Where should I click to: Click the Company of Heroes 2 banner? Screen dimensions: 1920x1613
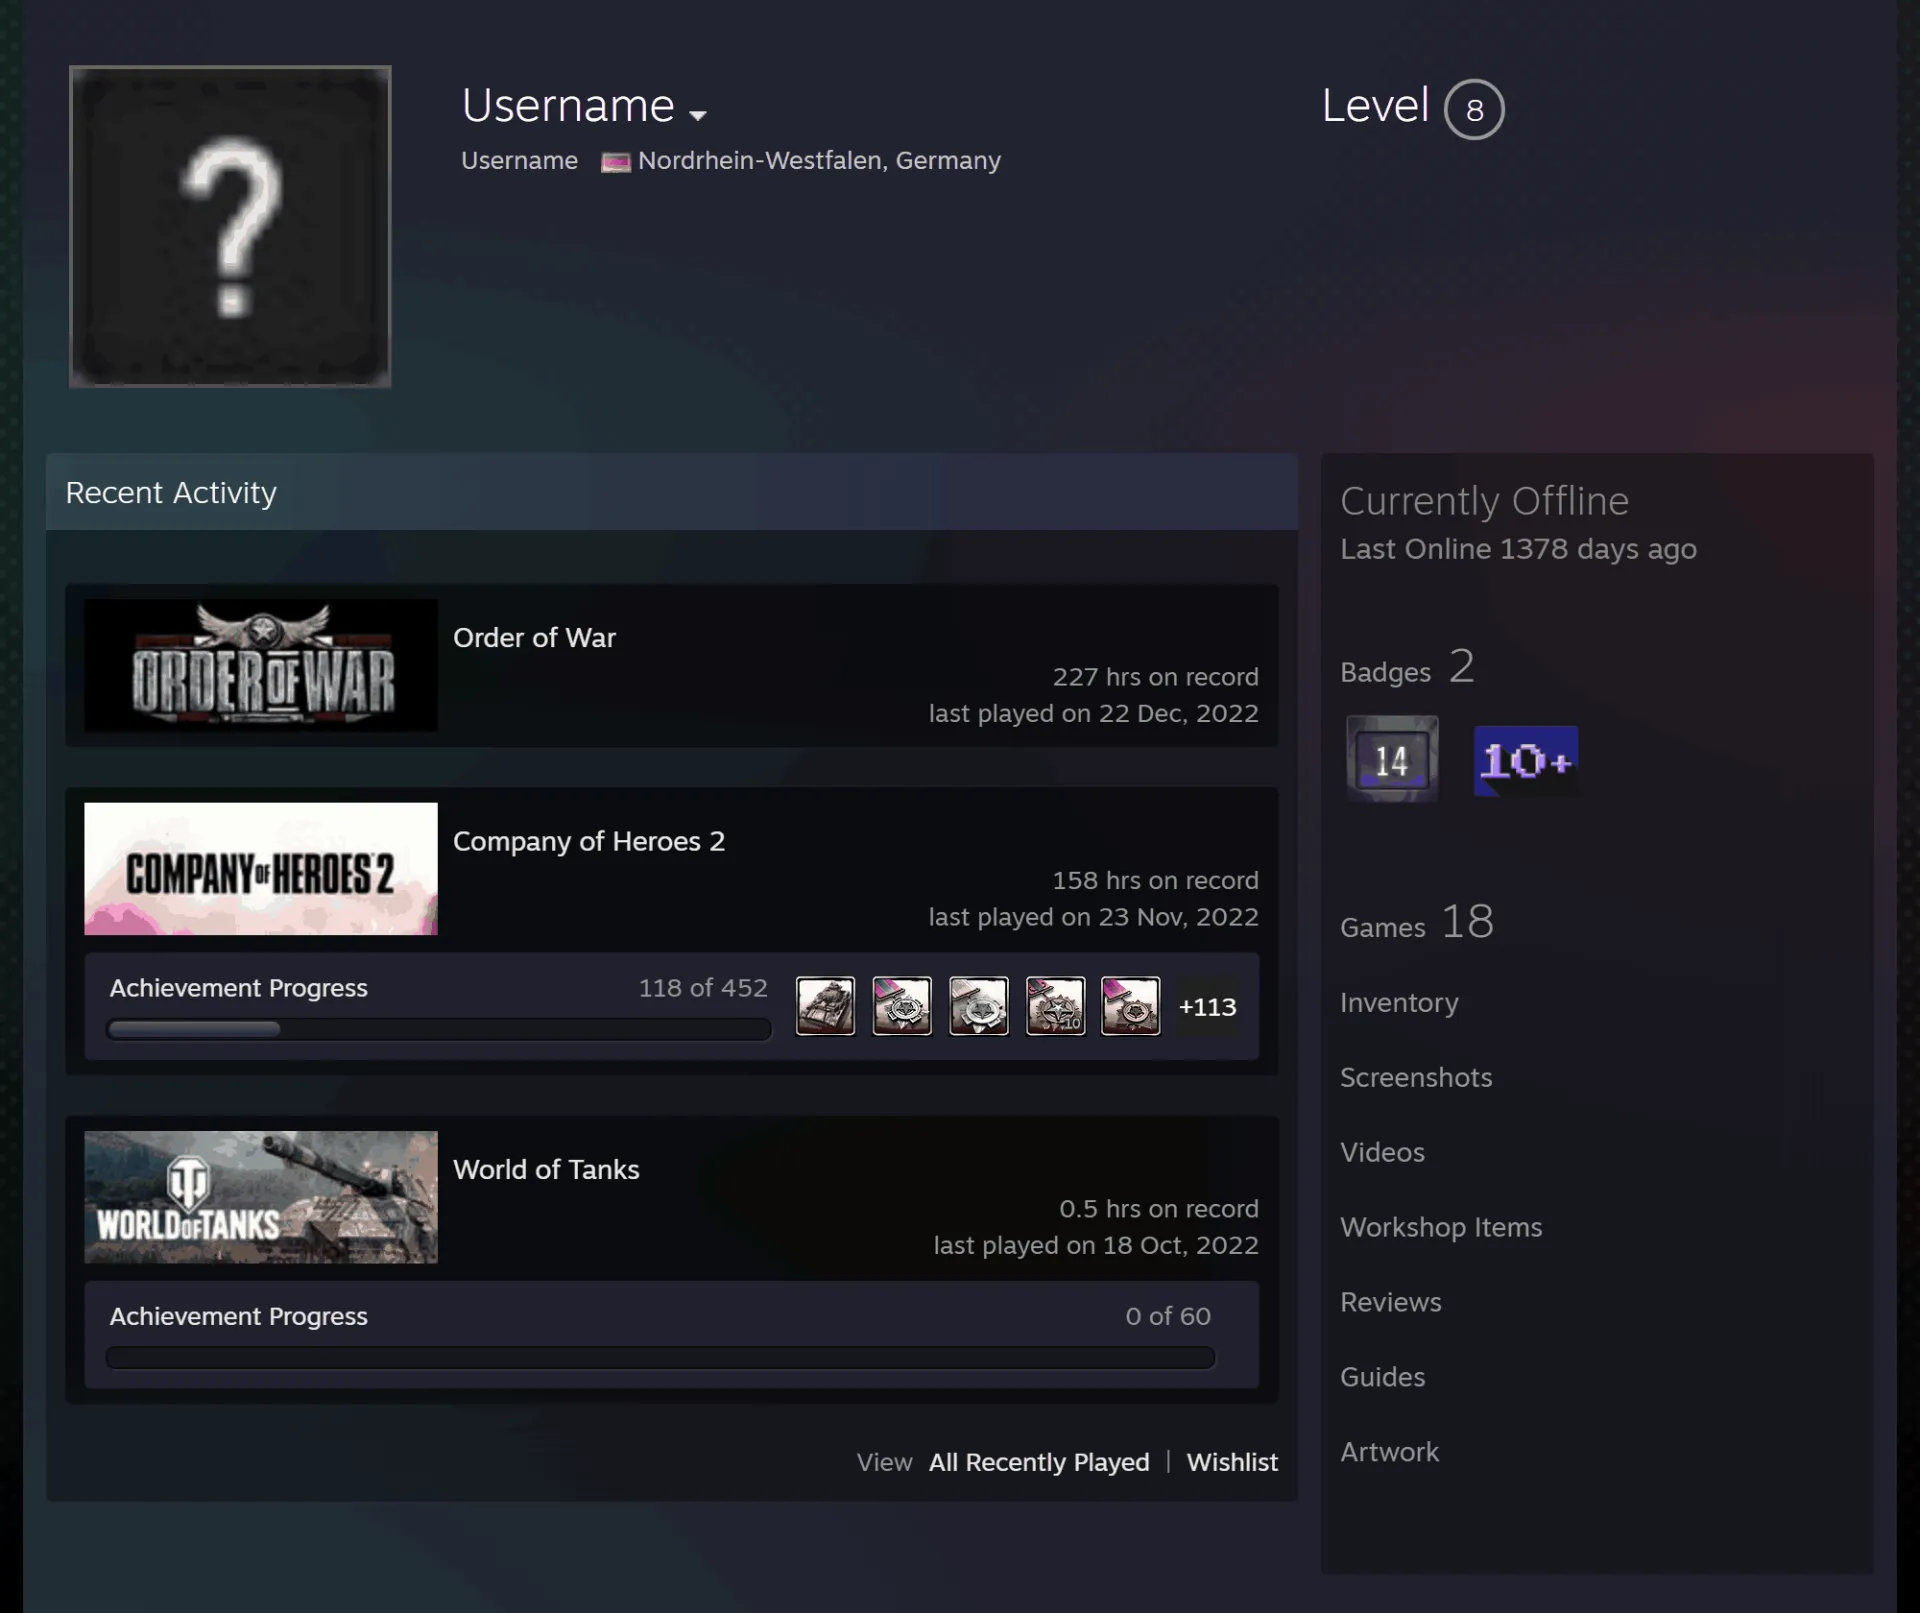[261, 869]
